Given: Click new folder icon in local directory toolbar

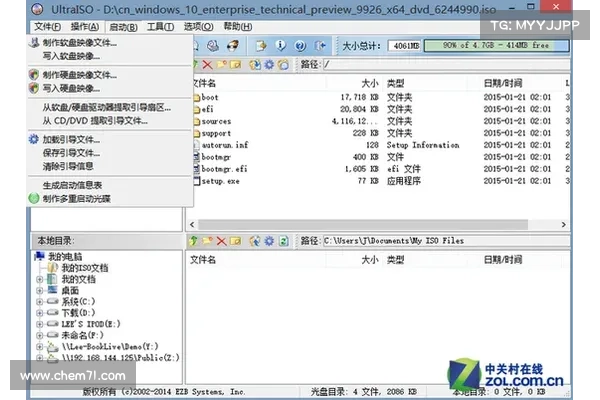Looking at the screenshot, I should (207, 241).
